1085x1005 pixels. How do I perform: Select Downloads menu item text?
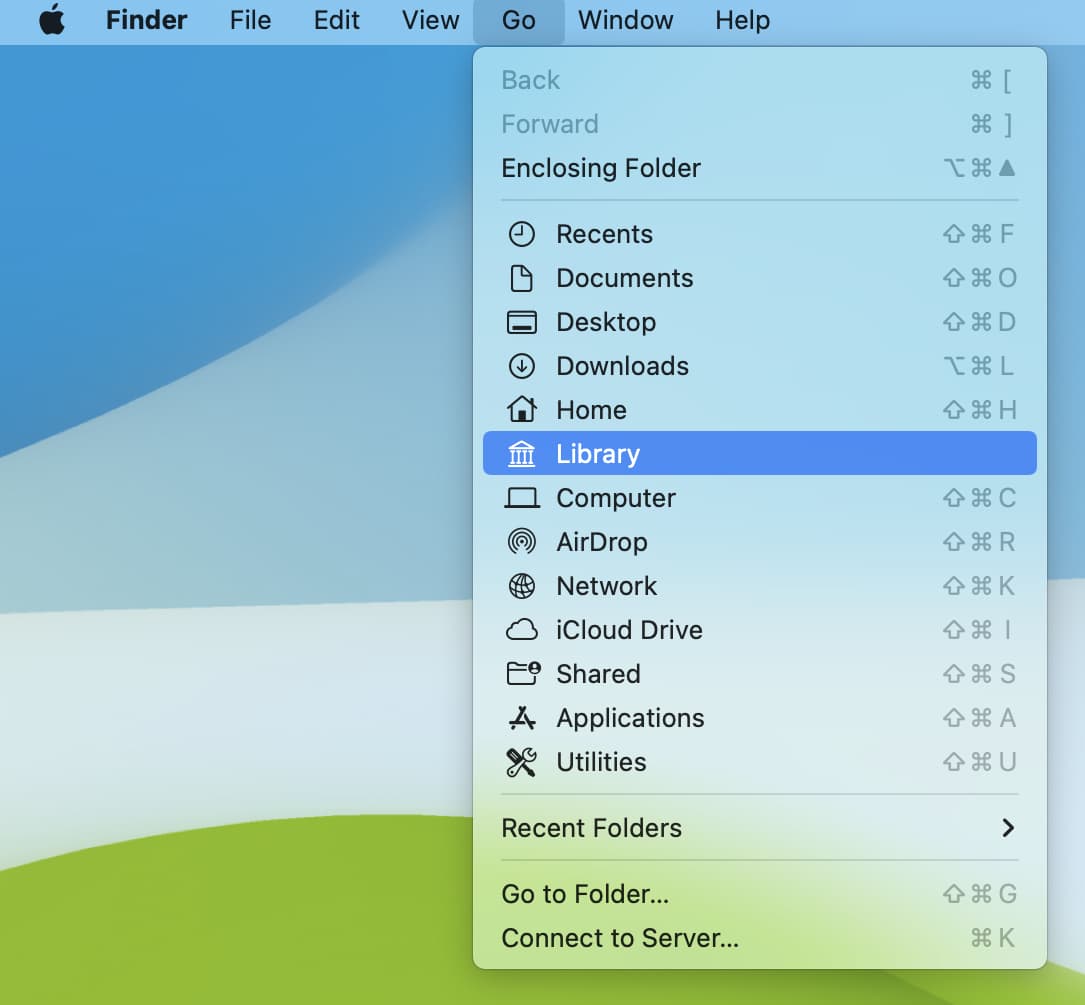[x=622, y=366]
